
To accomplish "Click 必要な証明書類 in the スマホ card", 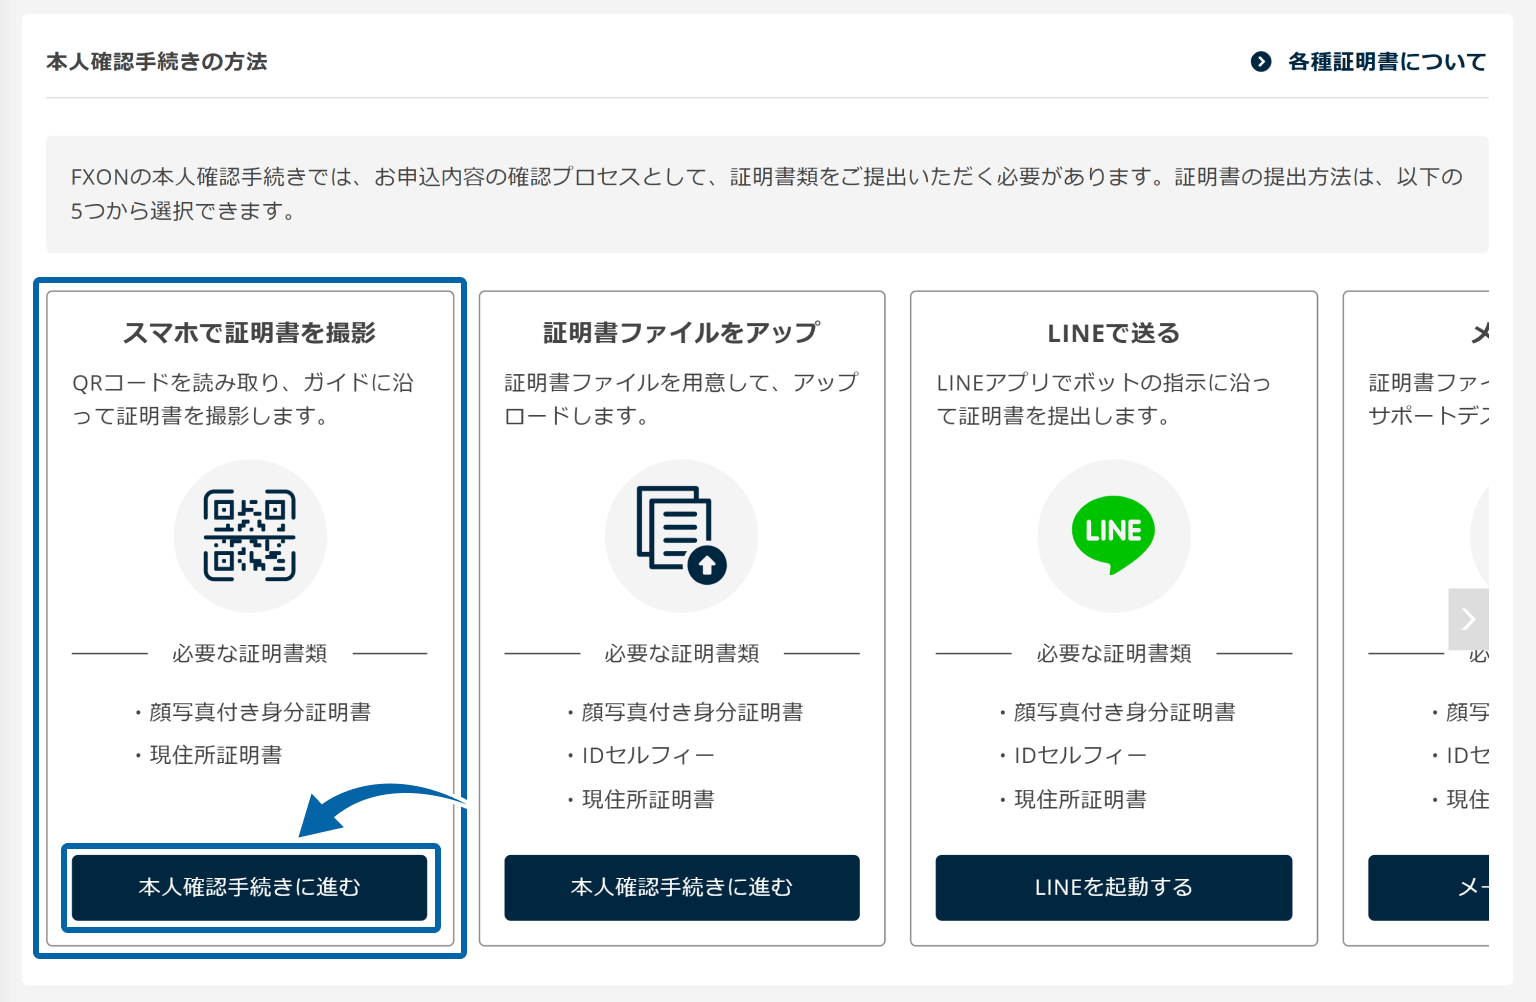I will click(x=250, y=654).
